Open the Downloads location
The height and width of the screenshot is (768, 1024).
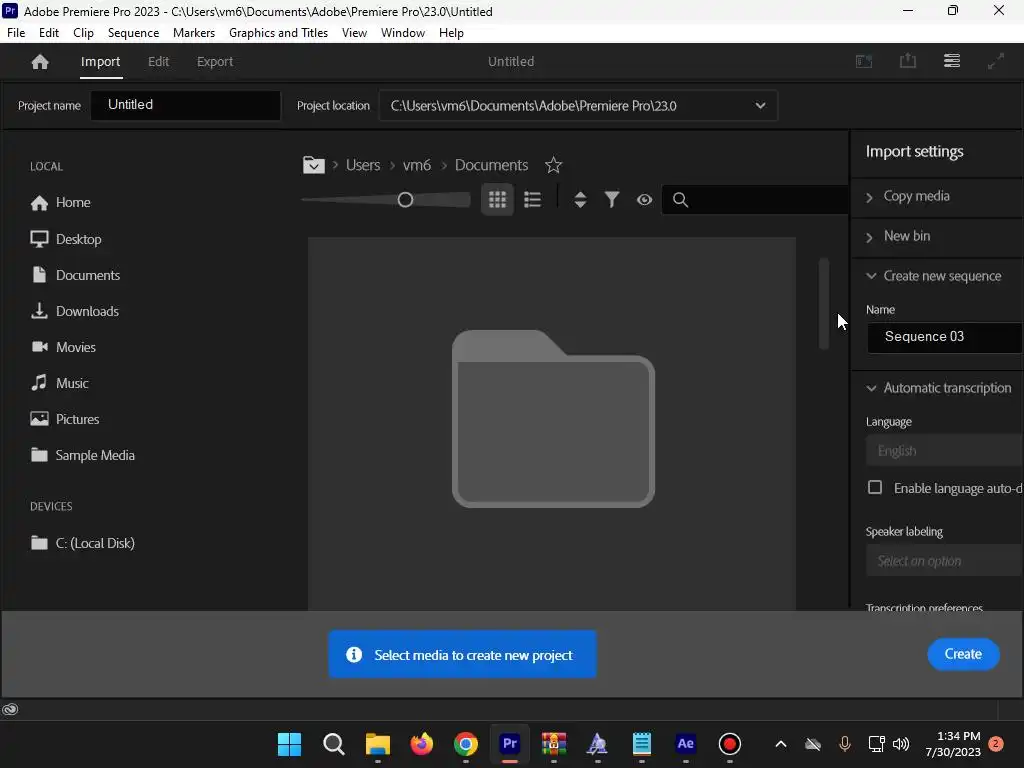74,311
